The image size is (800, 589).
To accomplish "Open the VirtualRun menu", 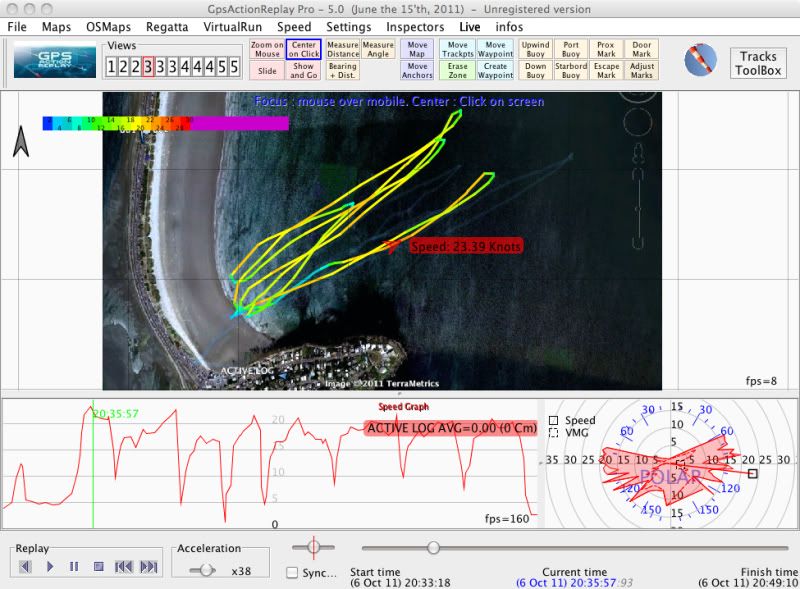I will 233,27.
